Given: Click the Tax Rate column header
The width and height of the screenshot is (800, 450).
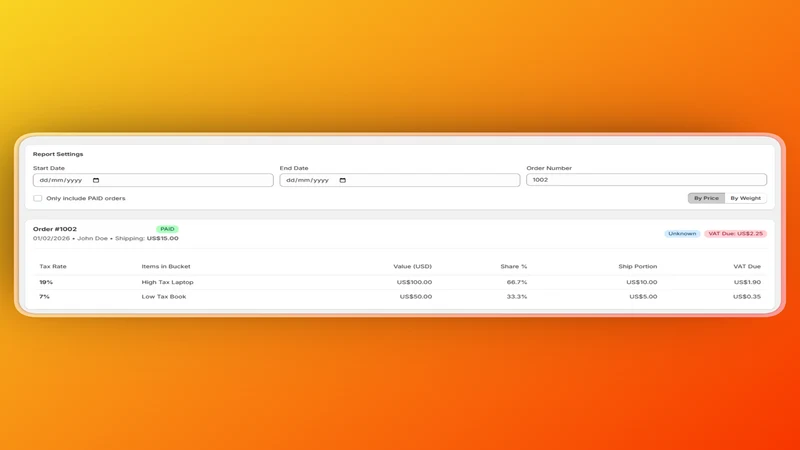Looking at the screenshot, I should [x=53, y=266].
